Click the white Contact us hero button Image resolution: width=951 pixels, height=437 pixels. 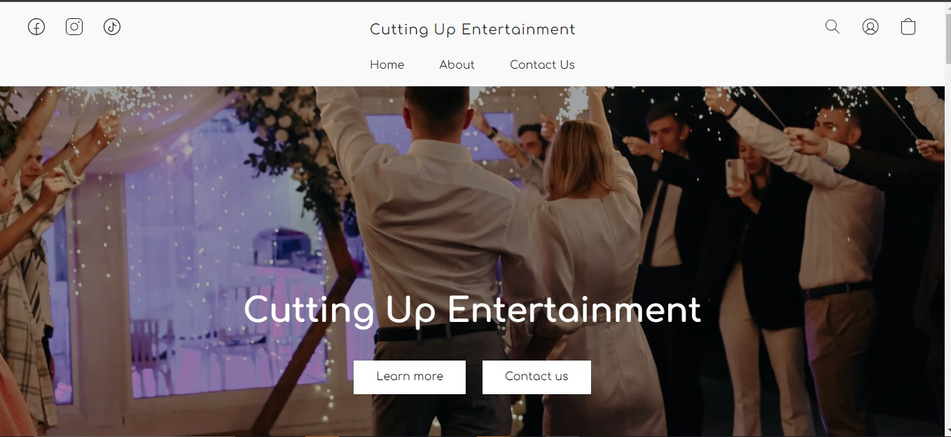pyautogui.click(x=536, y=377)
